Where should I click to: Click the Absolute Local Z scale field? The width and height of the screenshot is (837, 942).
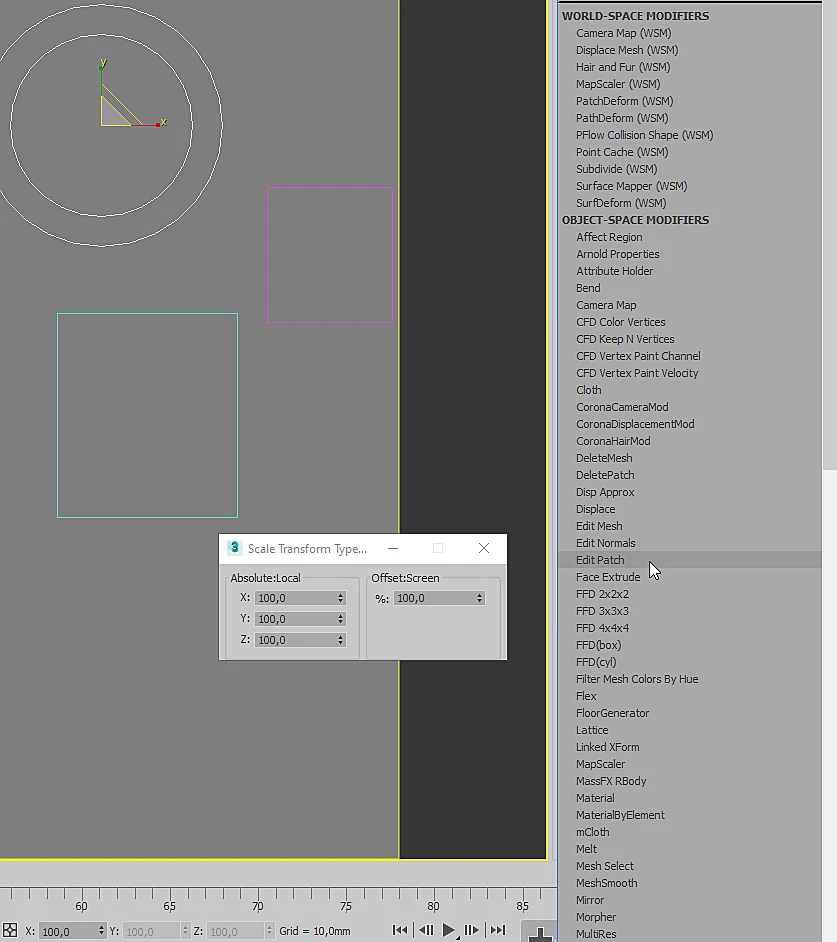point(294,640)
